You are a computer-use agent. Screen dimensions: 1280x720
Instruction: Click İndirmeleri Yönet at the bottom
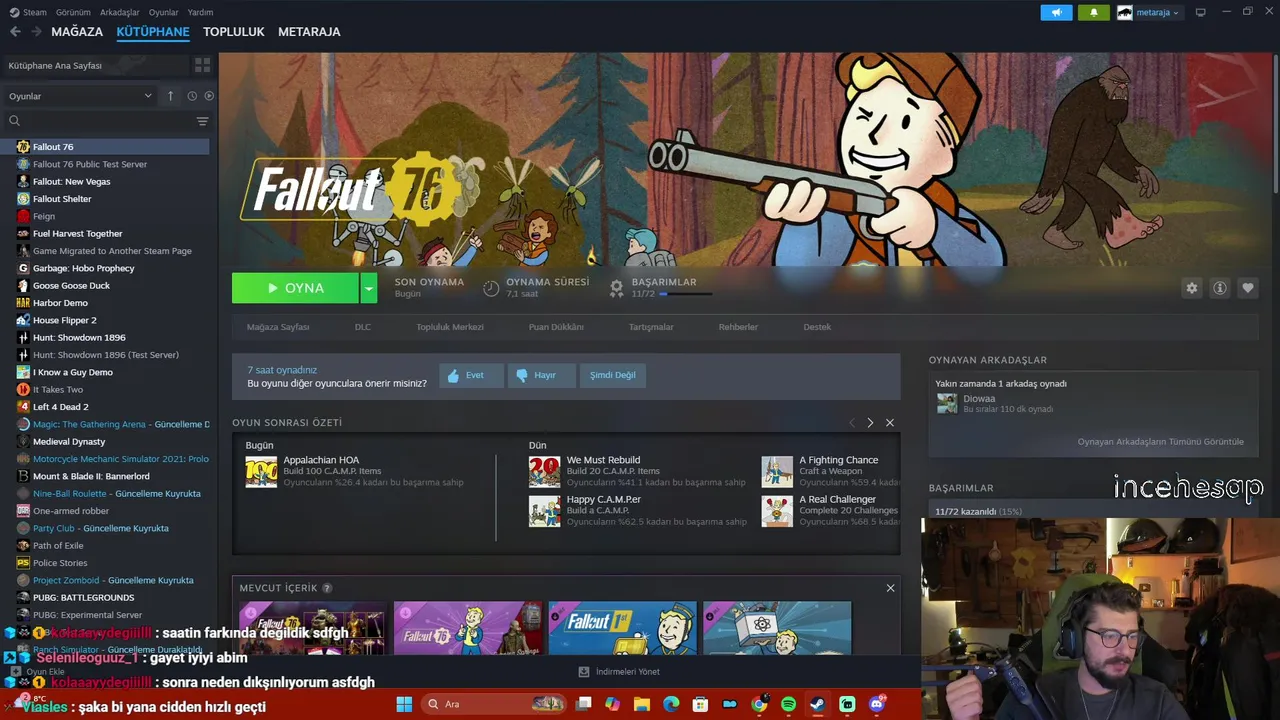[x=619, y=672]
